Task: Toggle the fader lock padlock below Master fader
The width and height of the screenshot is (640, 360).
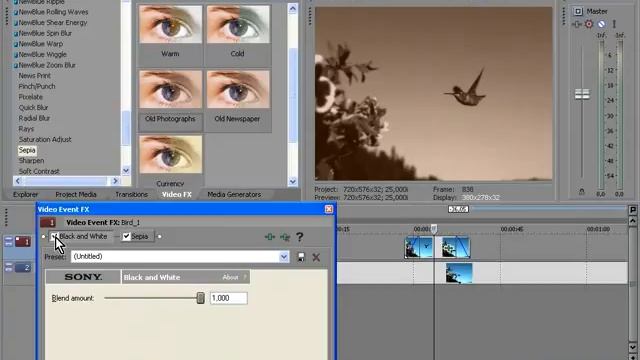Action: click(582, 191)
